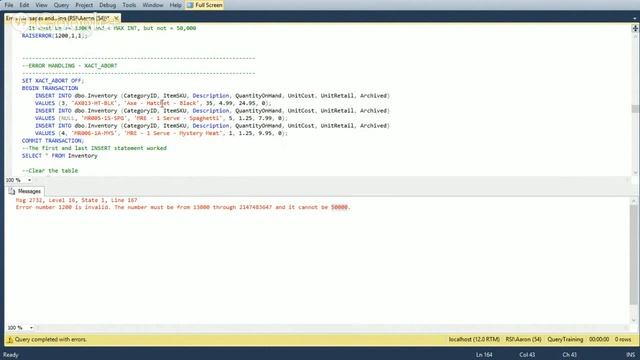This screenshot has height=360, width=640.
Task: Open the Window menu
Action: pos(153,5)
